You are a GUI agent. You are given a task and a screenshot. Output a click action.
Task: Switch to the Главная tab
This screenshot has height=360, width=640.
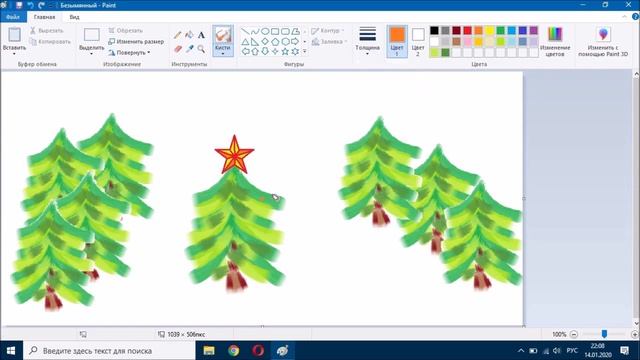[44, 17]
